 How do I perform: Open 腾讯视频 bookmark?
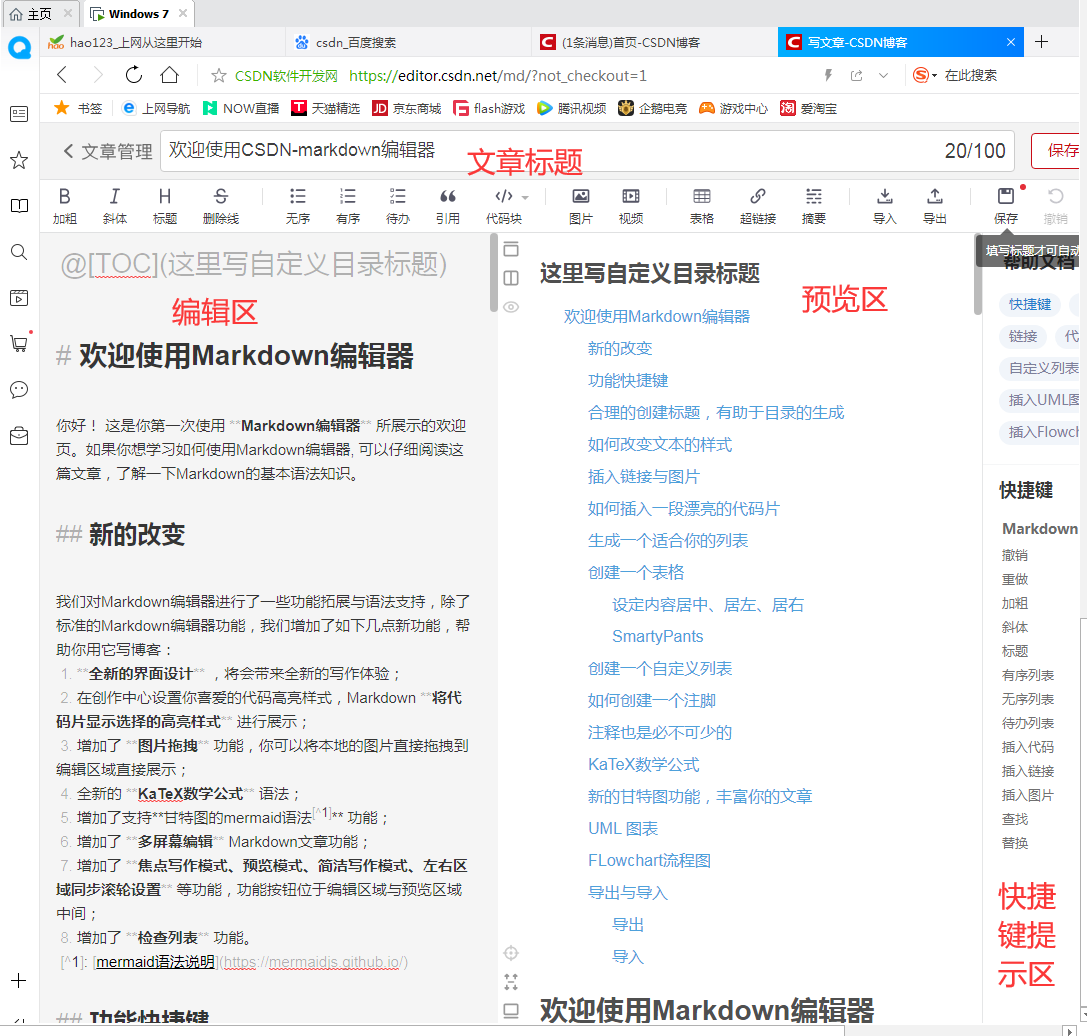[x=572, y=108]
